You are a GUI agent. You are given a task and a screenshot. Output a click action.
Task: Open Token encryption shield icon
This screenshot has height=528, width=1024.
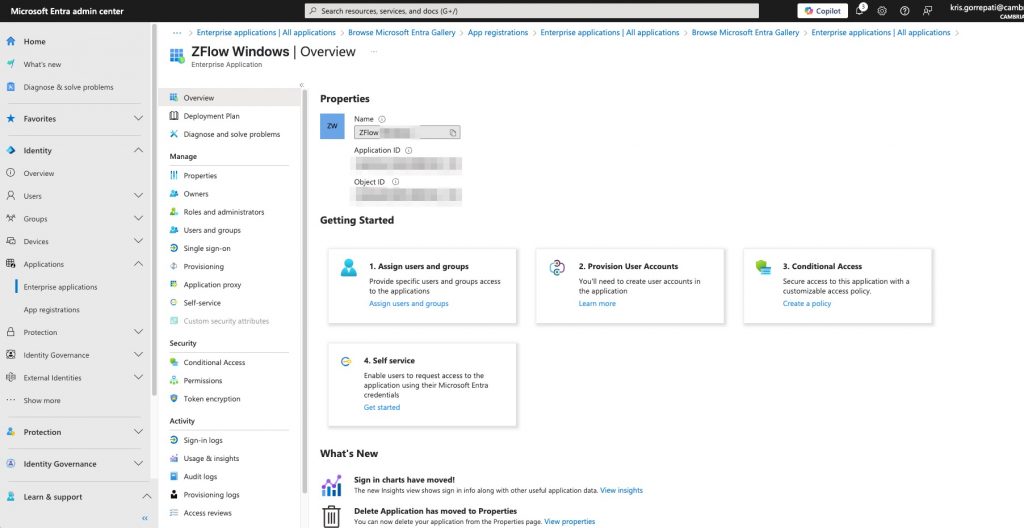tap(174, 399)
